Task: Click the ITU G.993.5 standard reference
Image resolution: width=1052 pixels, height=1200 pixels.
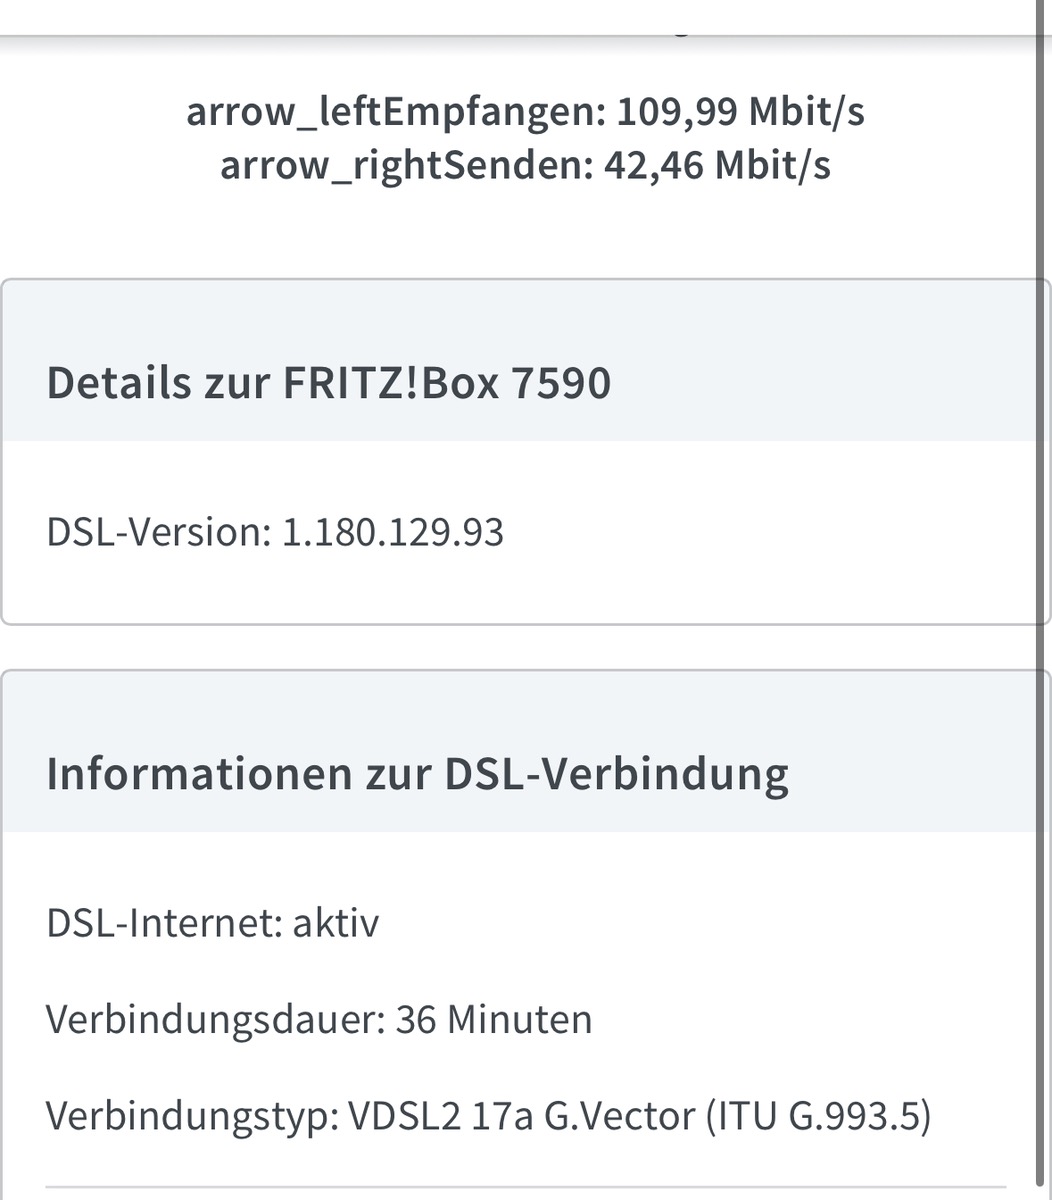Action: click(818, 1115)
